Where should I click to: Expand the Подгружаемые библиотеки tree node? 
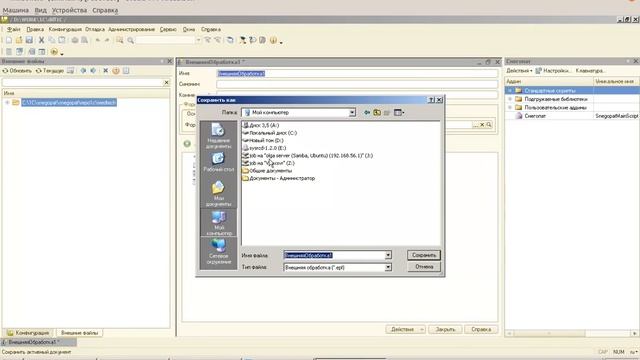[510, 99]
